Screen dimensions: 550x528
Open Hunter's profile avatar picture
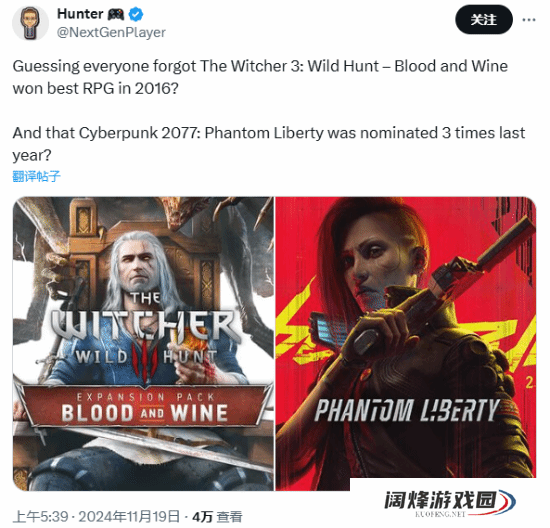[30, 23]
